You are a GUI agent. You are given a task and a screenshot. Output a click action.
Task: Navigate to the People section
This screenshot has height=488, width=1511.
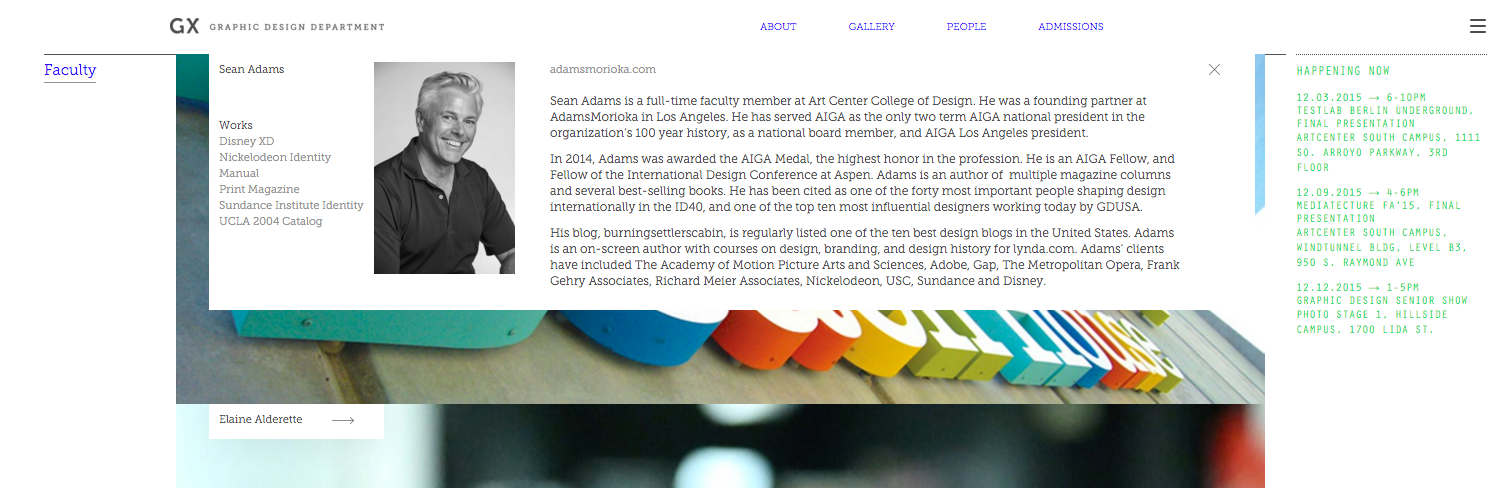(x=966, y=27)
